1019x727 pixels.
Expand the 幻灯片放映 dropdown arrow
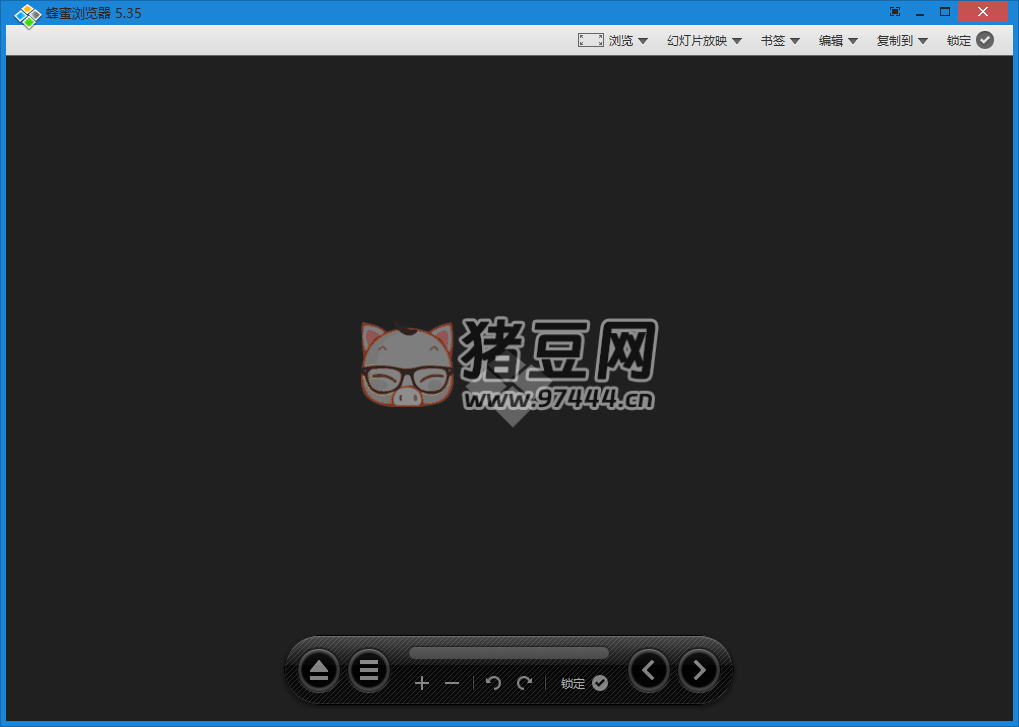[737, 41]
